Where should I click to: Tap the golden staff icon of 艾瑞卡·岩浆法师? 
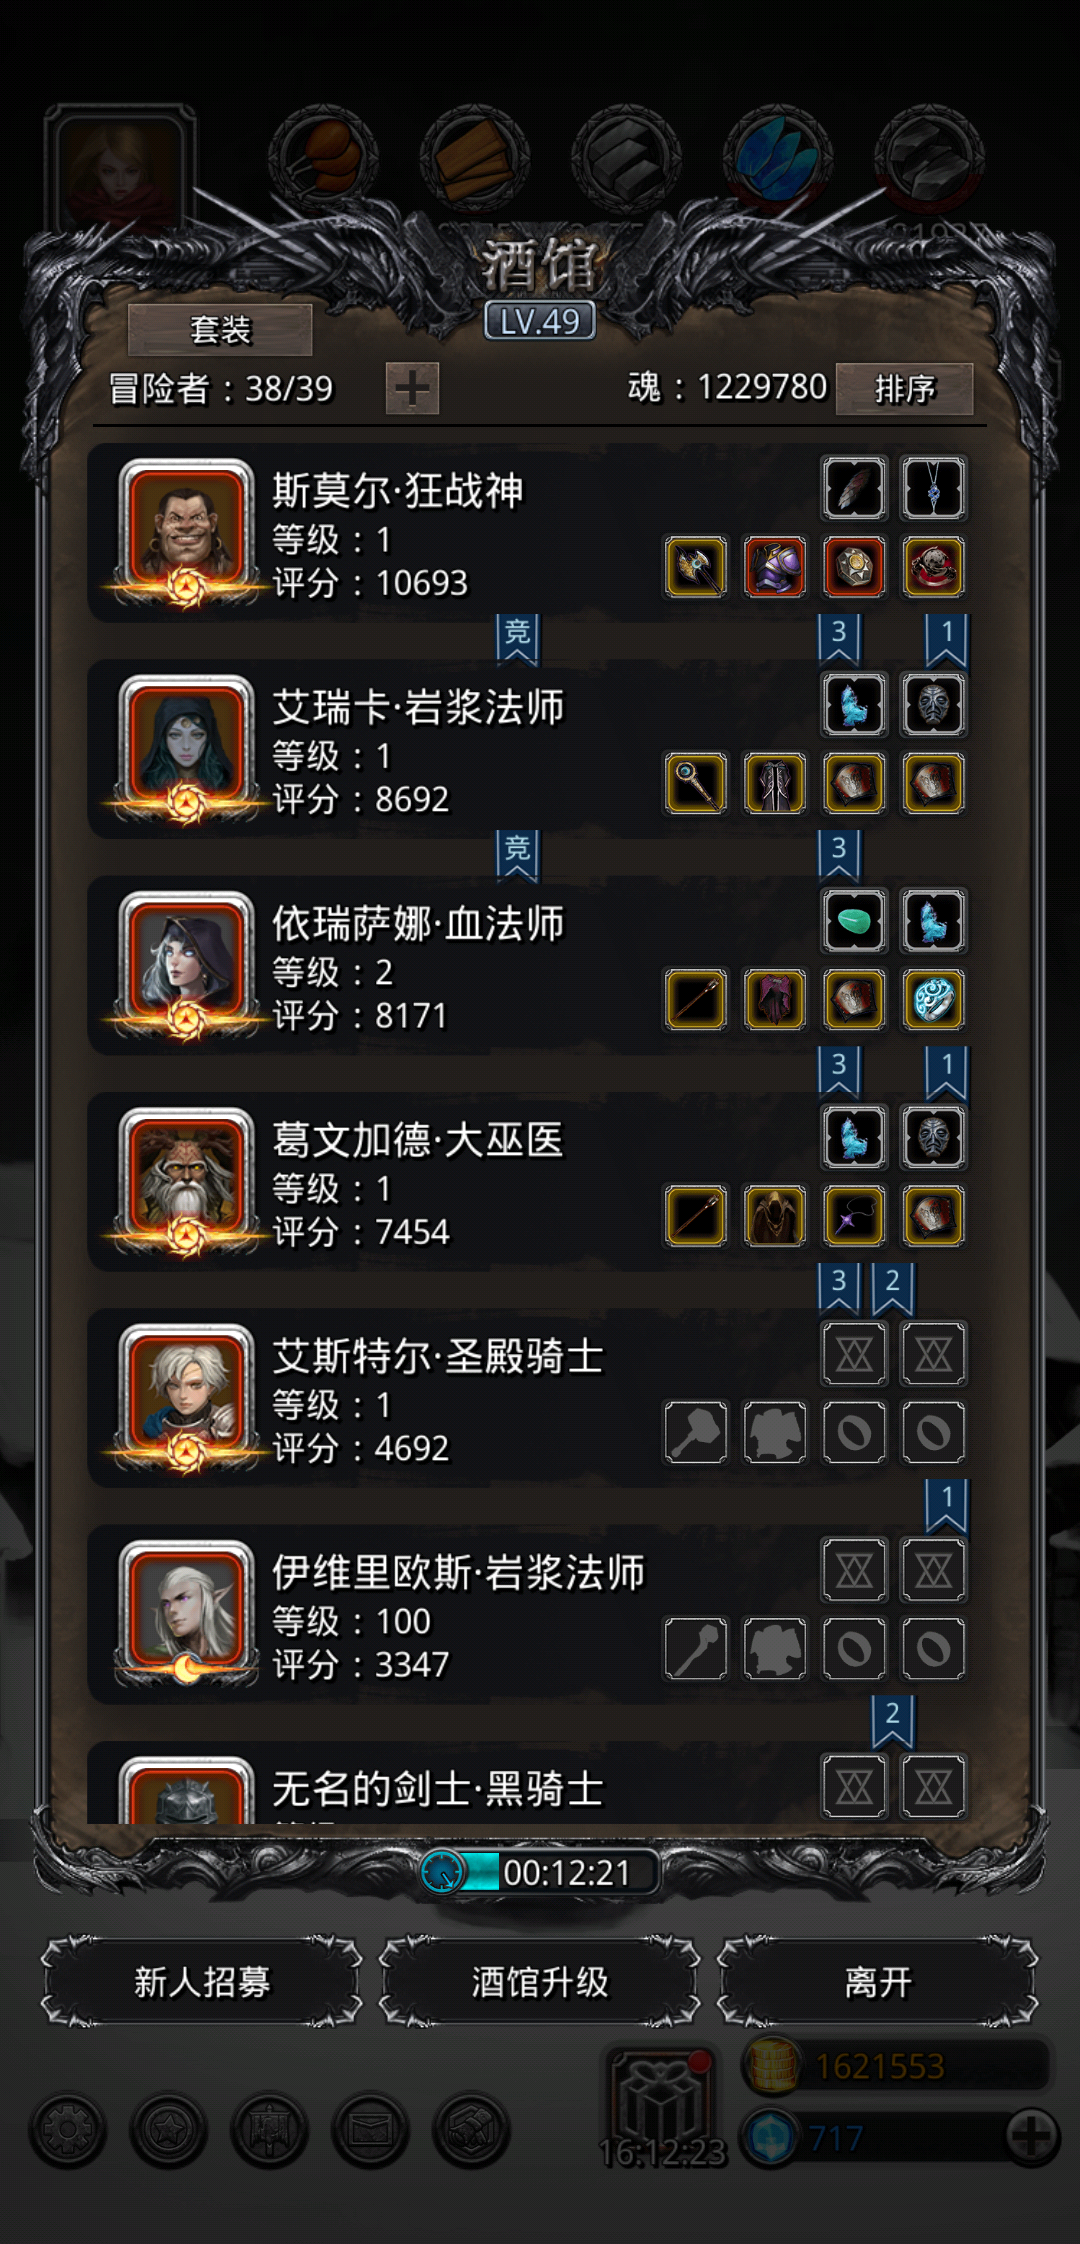pos(696,783)
